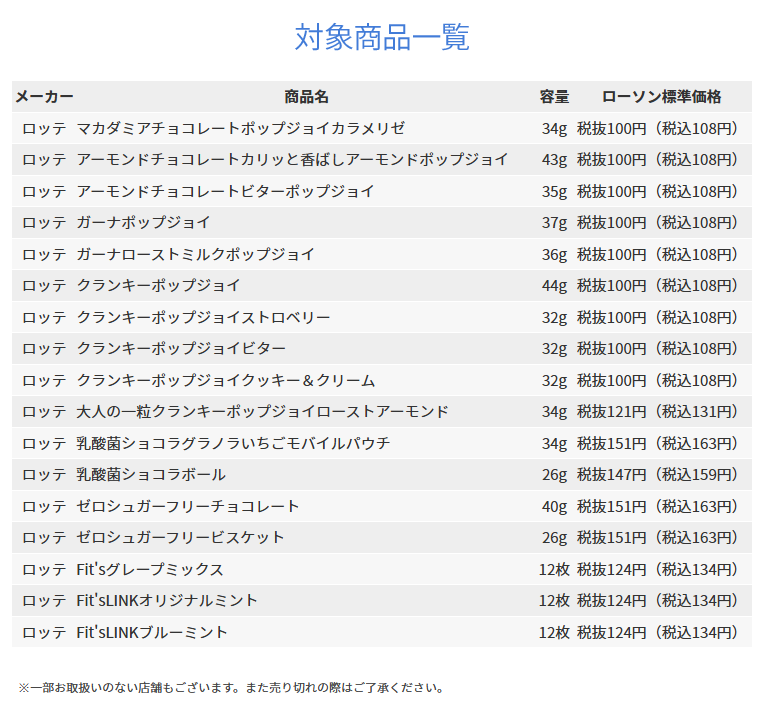The height and width of the screenshot is (711, 764).
Task: Click 26g capacity in 乳酸菌ショコラボール row
Action: click(554, 474)
